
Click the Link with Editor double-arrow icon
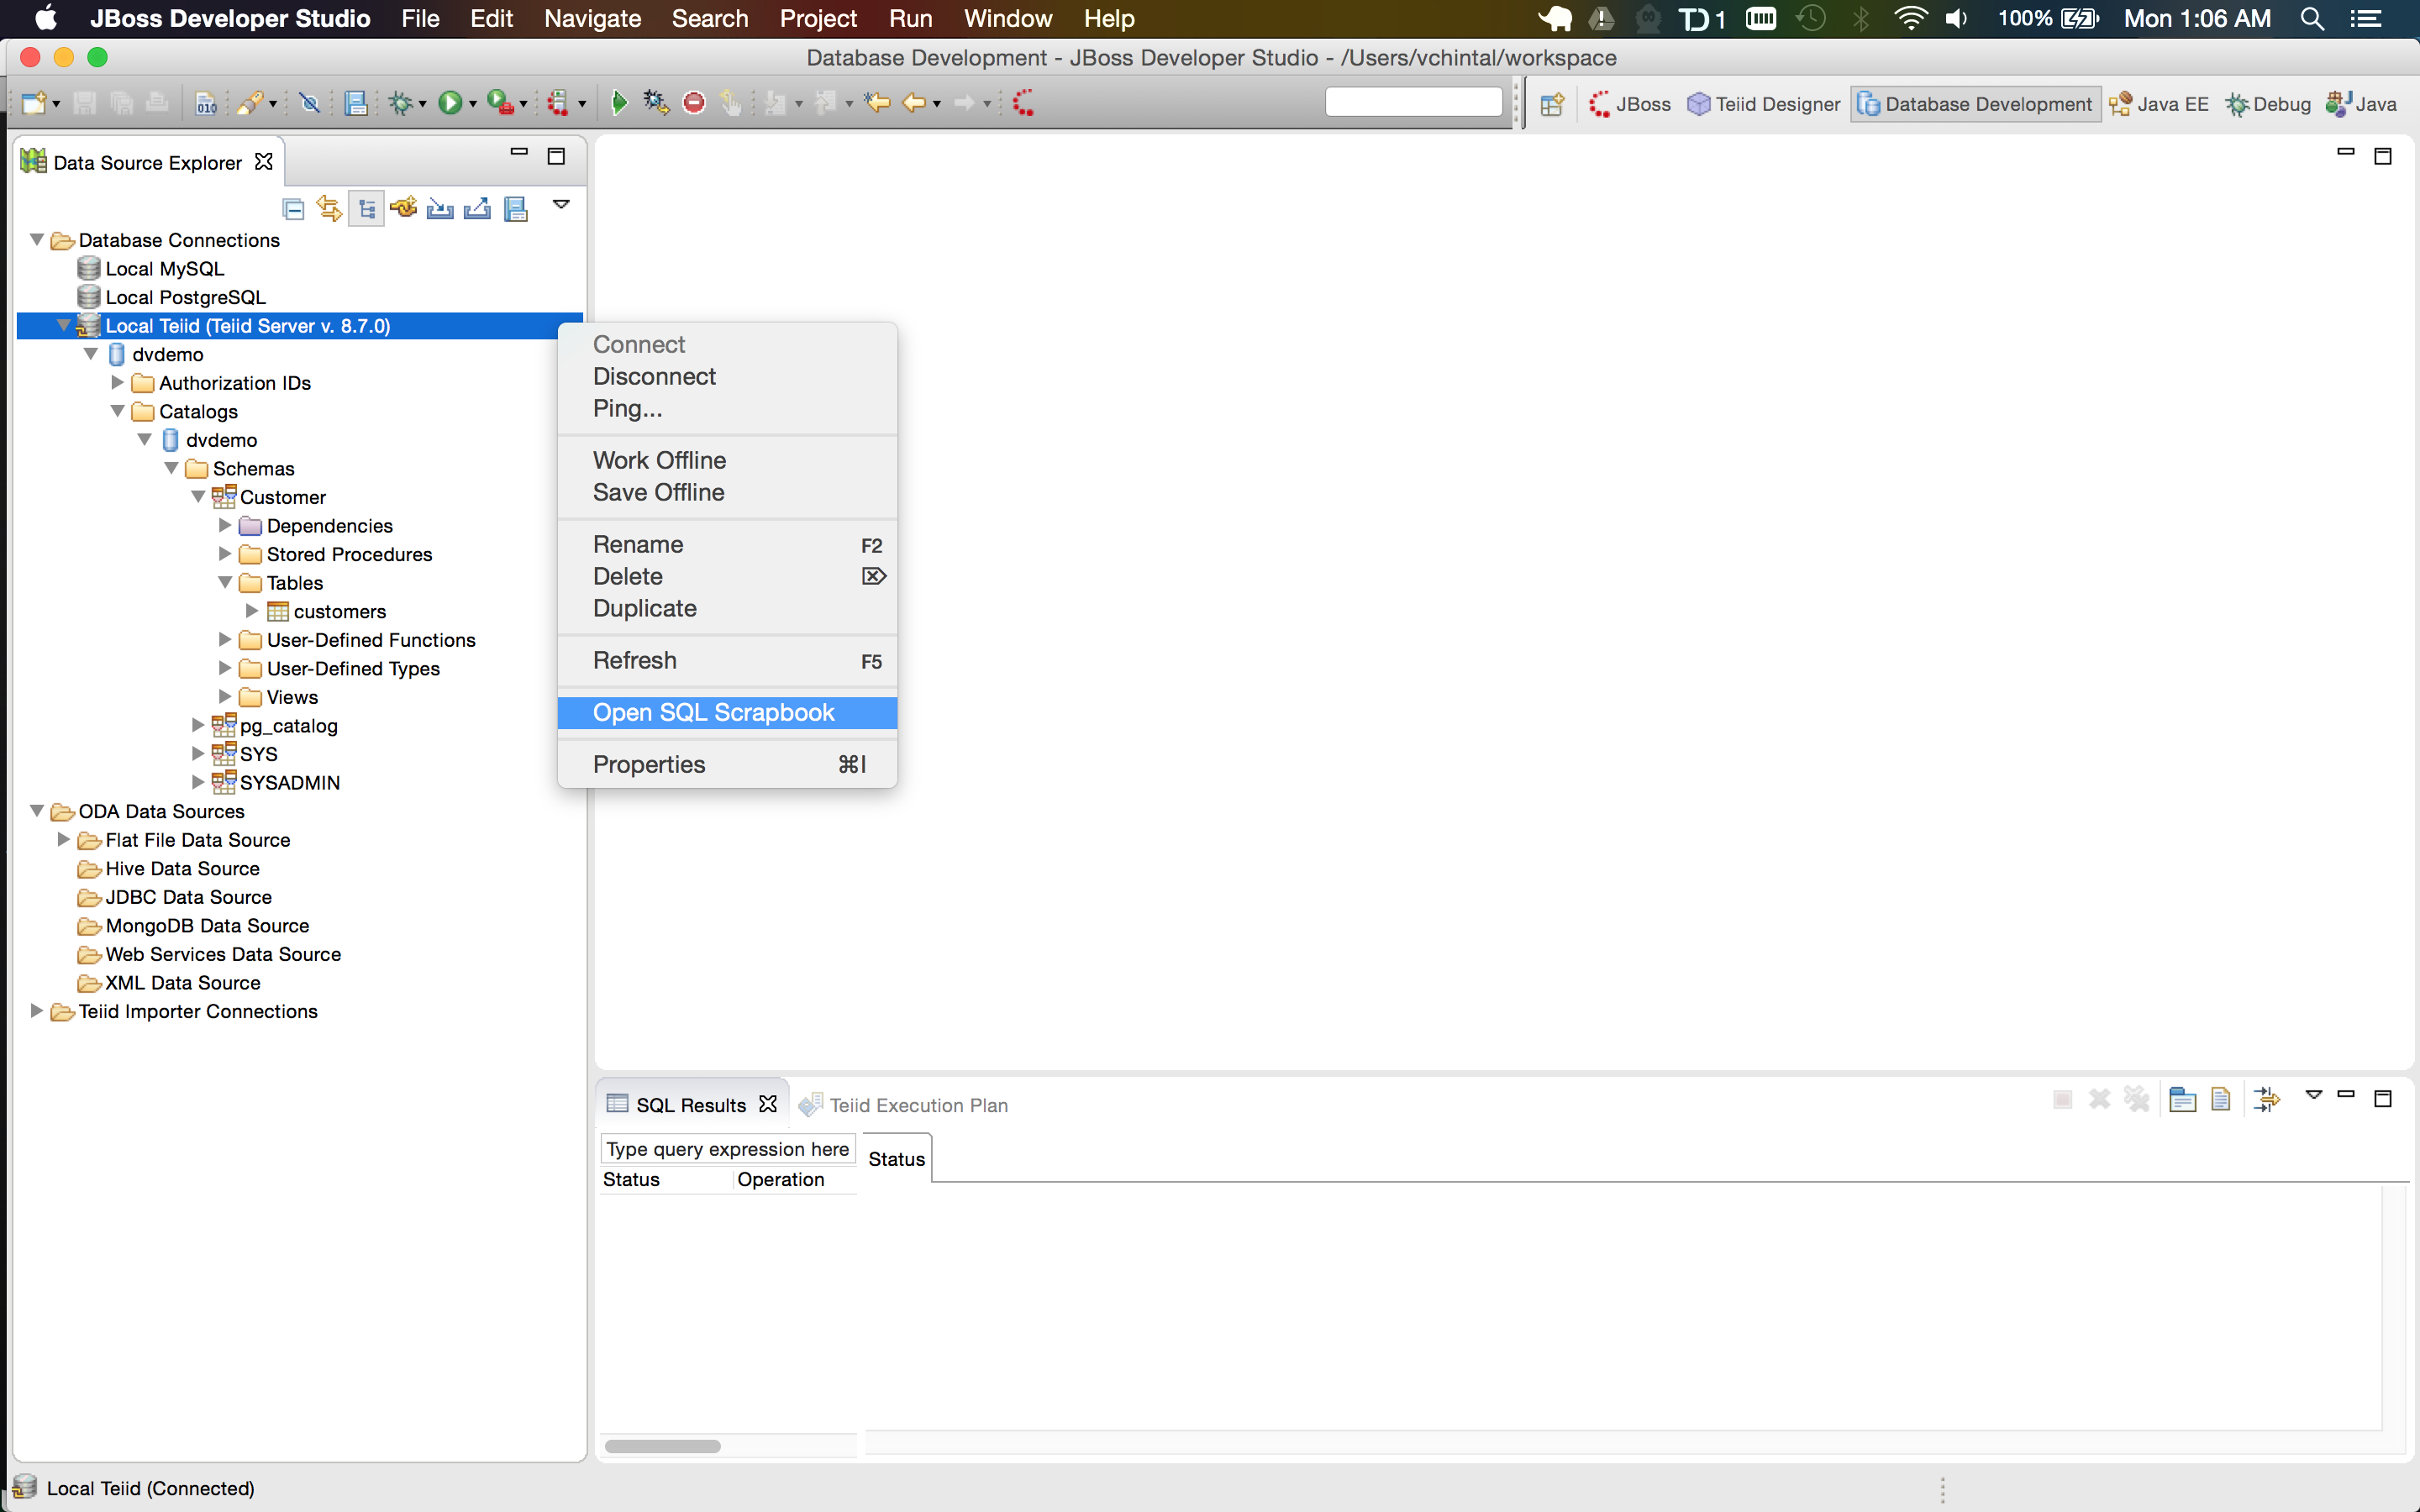pos(329,208)
